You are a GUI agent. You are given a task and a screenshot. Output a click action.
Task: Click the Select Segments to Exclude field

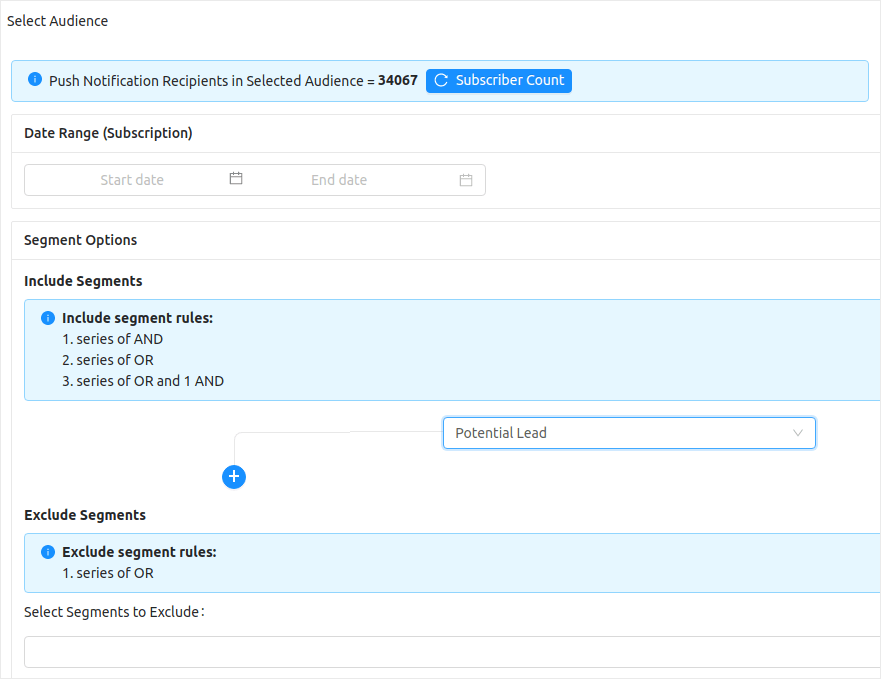click(x=452, y=652)
